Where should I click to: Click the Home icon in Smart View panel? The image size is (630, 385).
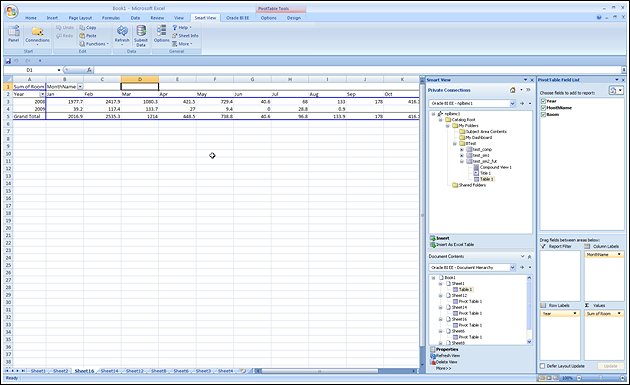click(512, 90)
